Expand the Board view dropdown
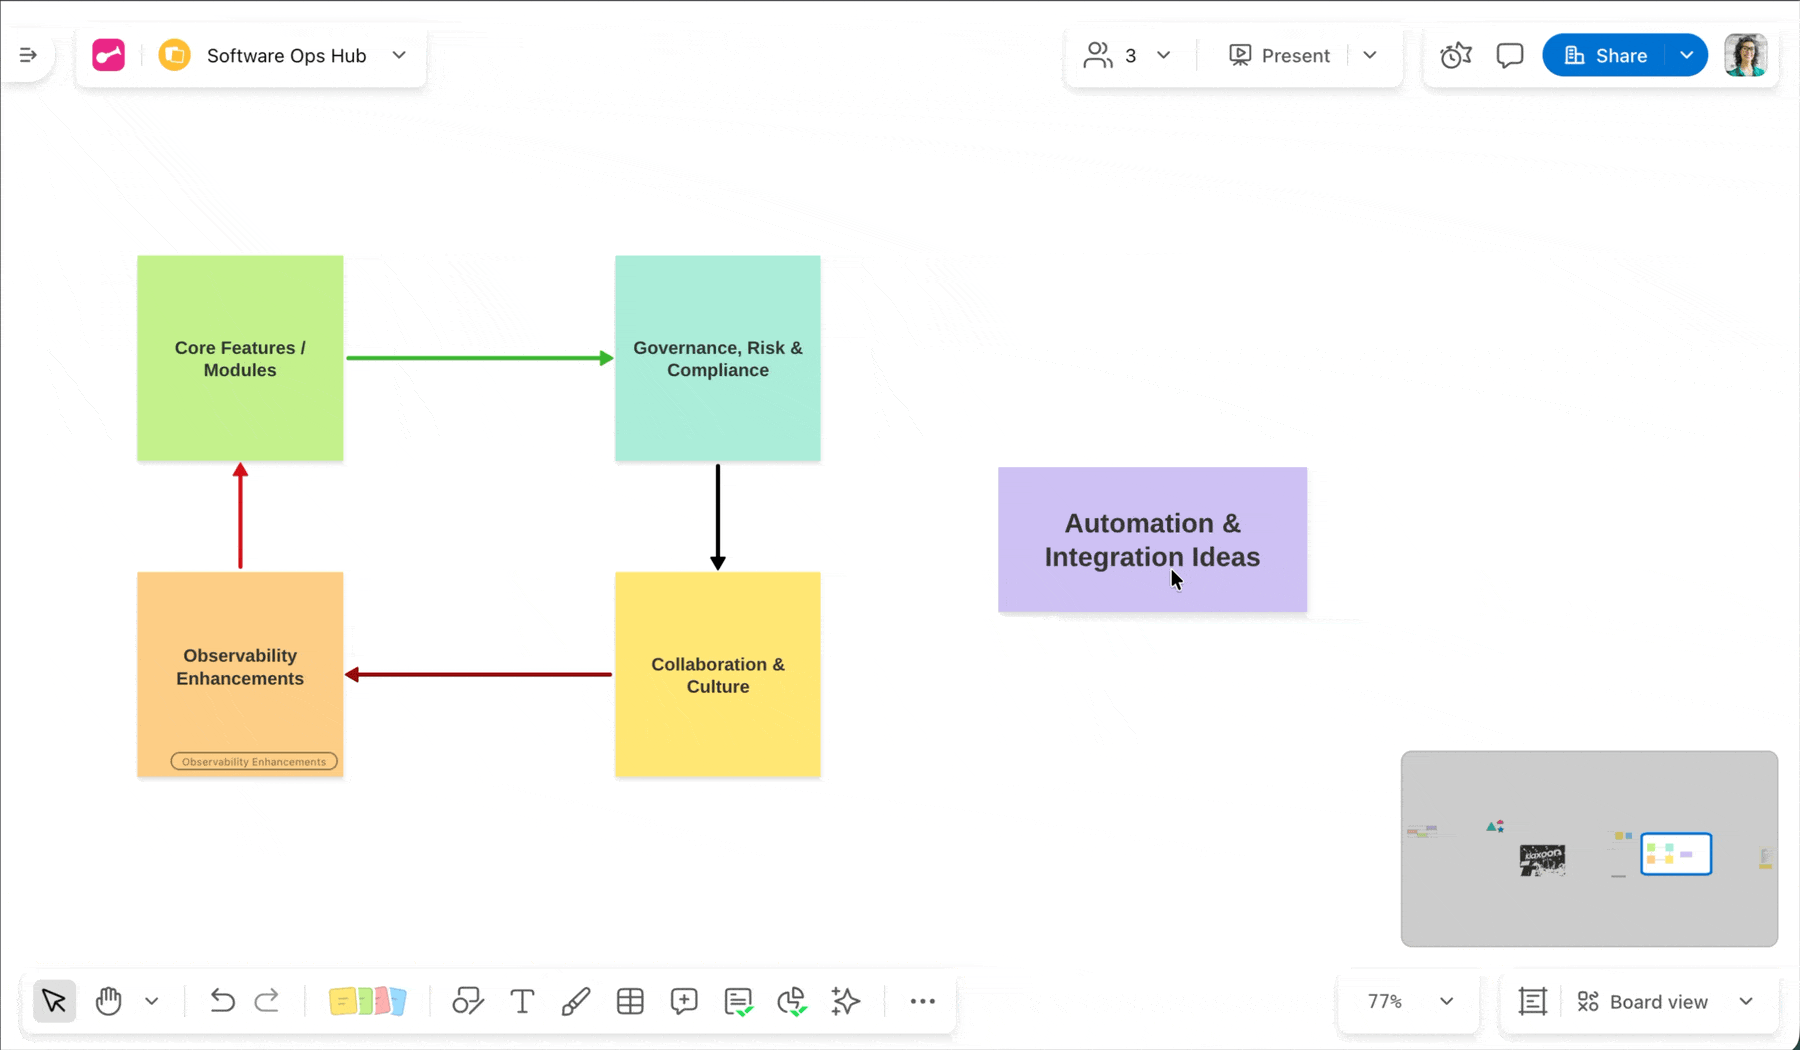 [x=1746, y=1001]
